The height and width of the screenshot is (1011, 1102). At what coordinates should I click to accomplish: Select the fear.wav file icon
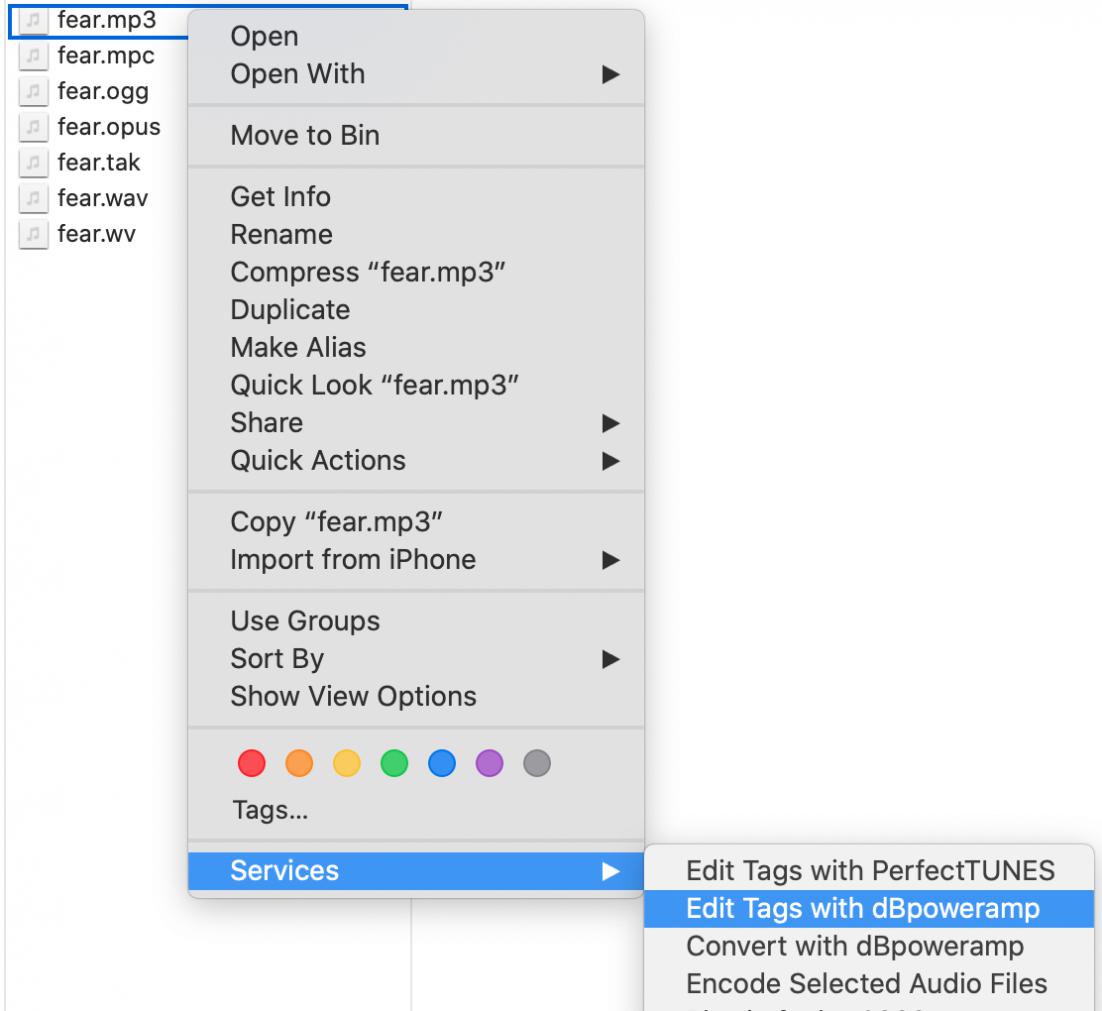[34, 199]
